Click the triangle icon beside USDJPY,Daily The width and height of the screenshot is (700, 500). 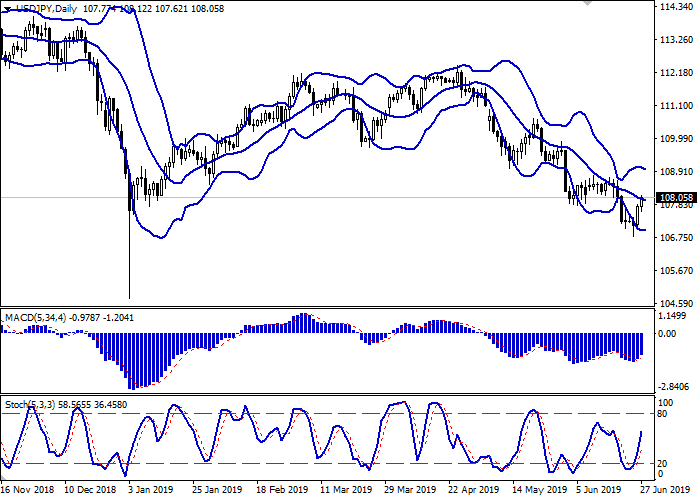tap(6, 7)
